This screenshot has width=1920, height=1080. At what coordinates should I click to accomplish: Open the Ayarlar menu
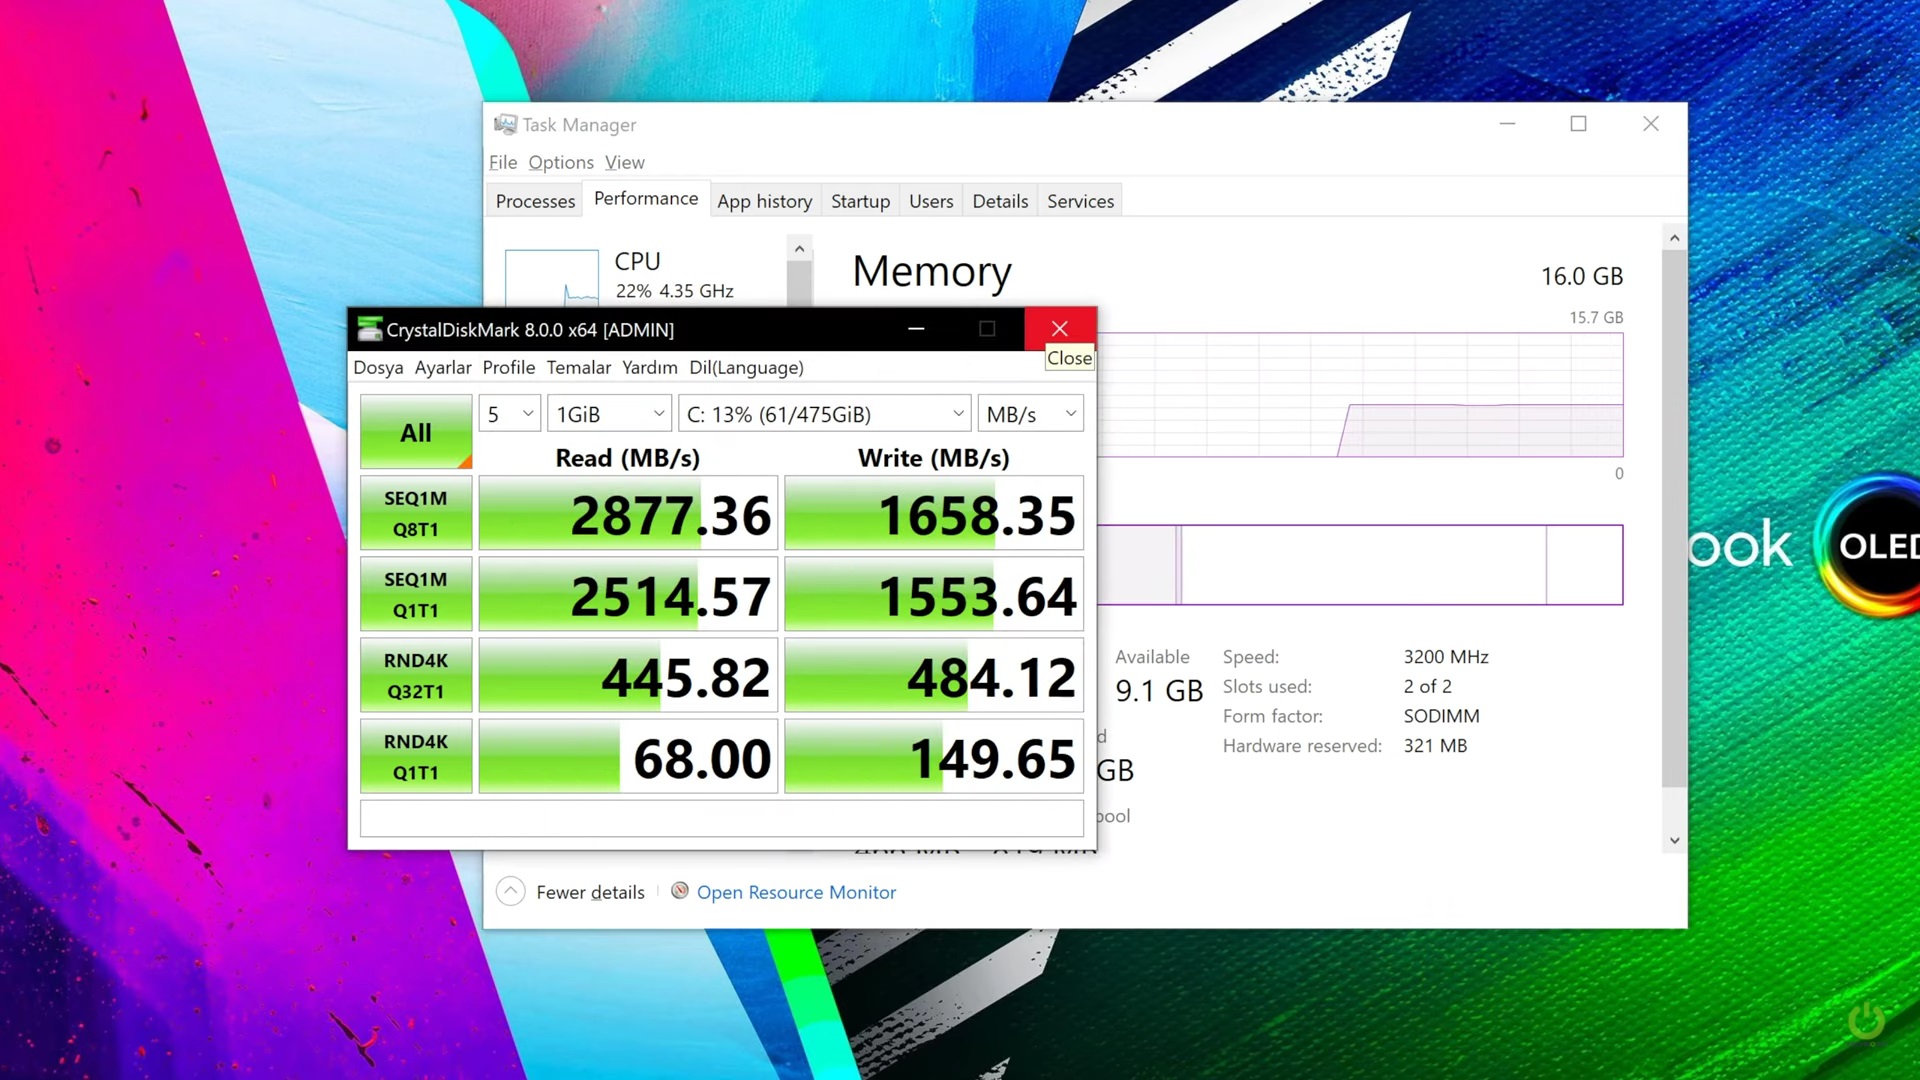coord(443,367)
